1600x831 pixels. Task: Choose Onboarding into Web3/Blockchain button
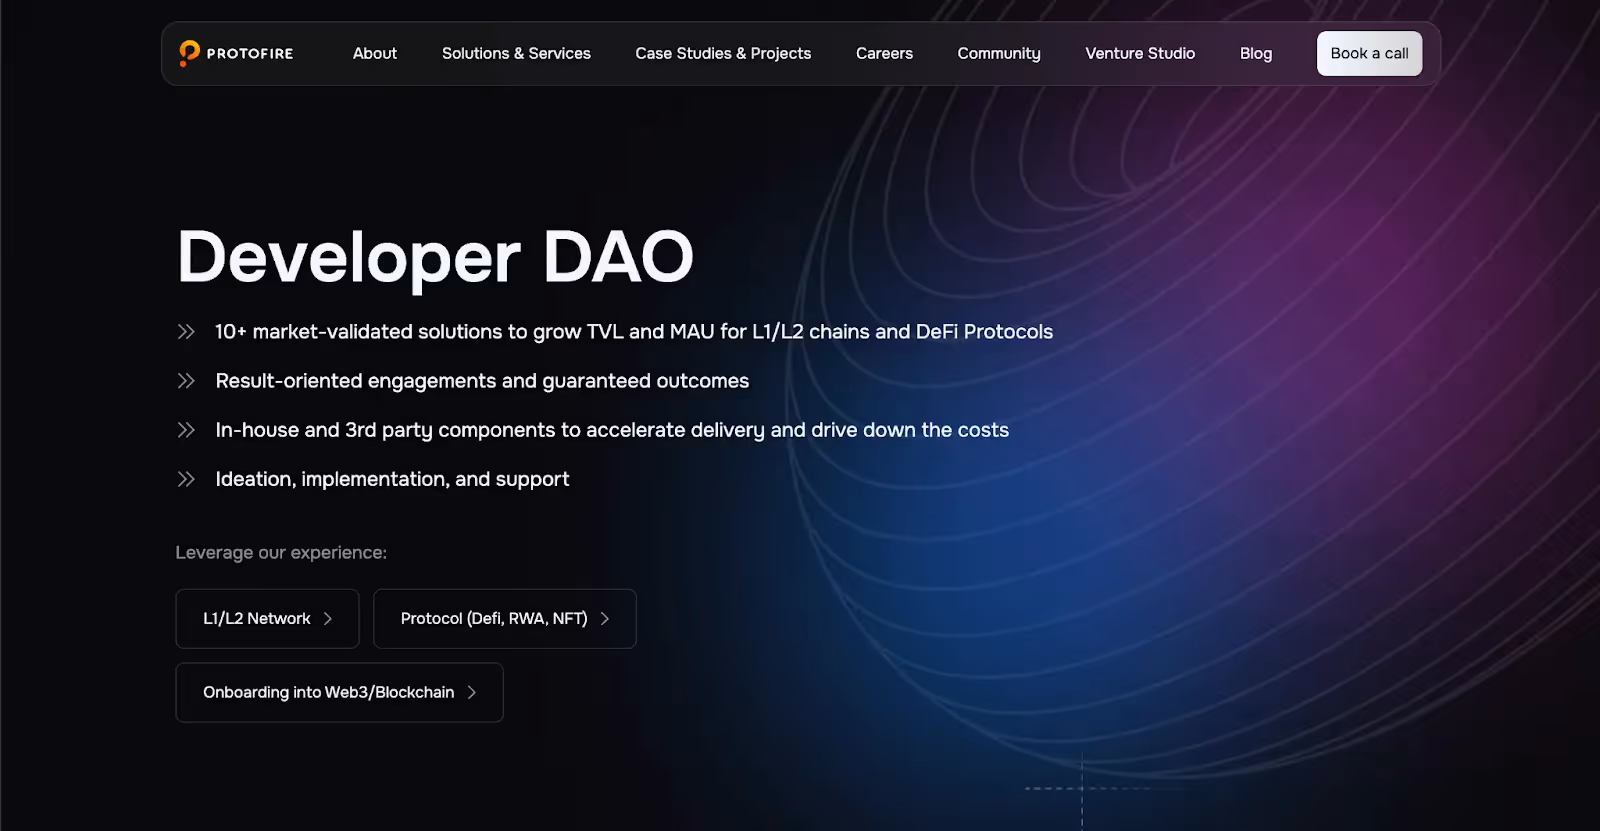pyautogui.click(x=339, y=692)
